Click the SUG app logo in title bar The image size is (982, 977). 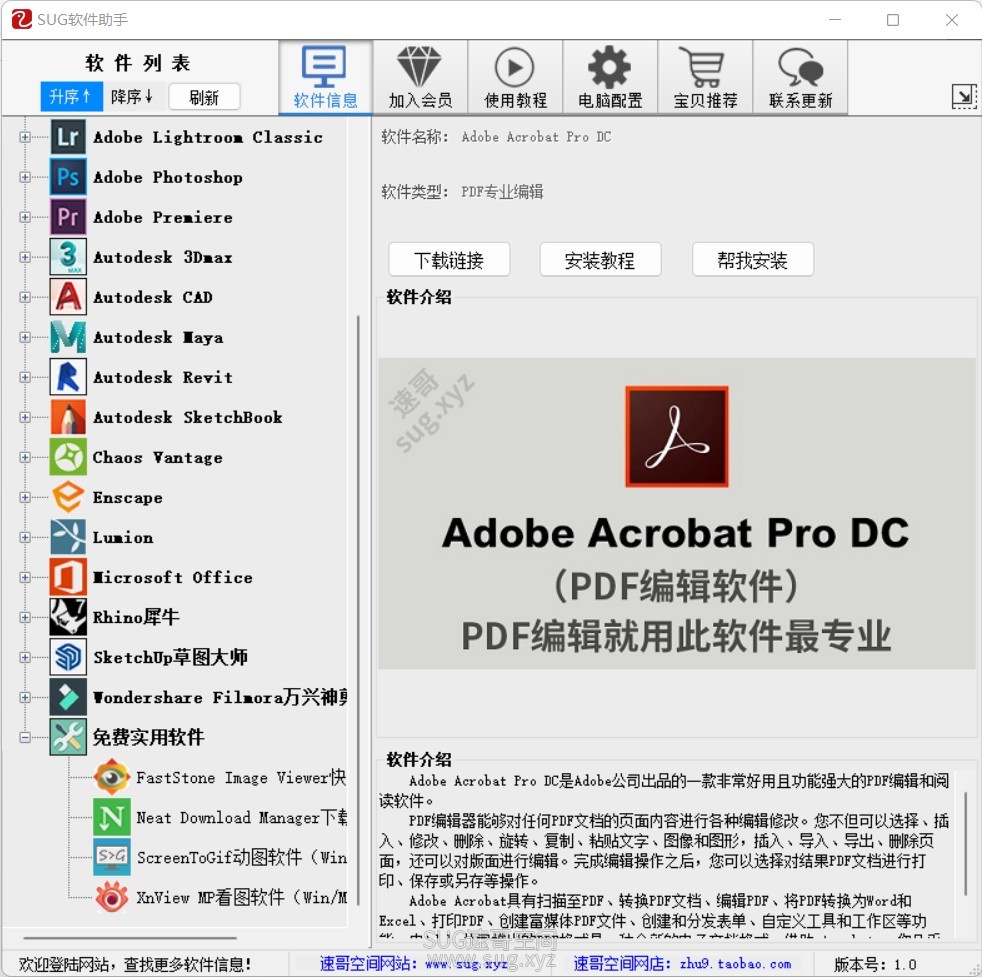pyautogui.click(x=21, y=19)
